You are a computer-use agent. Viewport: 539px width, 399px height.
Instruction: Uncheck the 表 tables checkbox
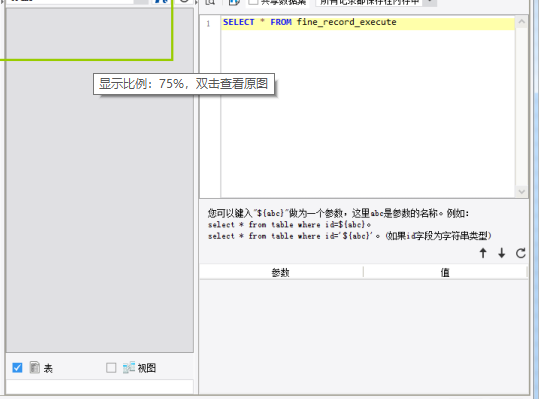pos(17,368)
